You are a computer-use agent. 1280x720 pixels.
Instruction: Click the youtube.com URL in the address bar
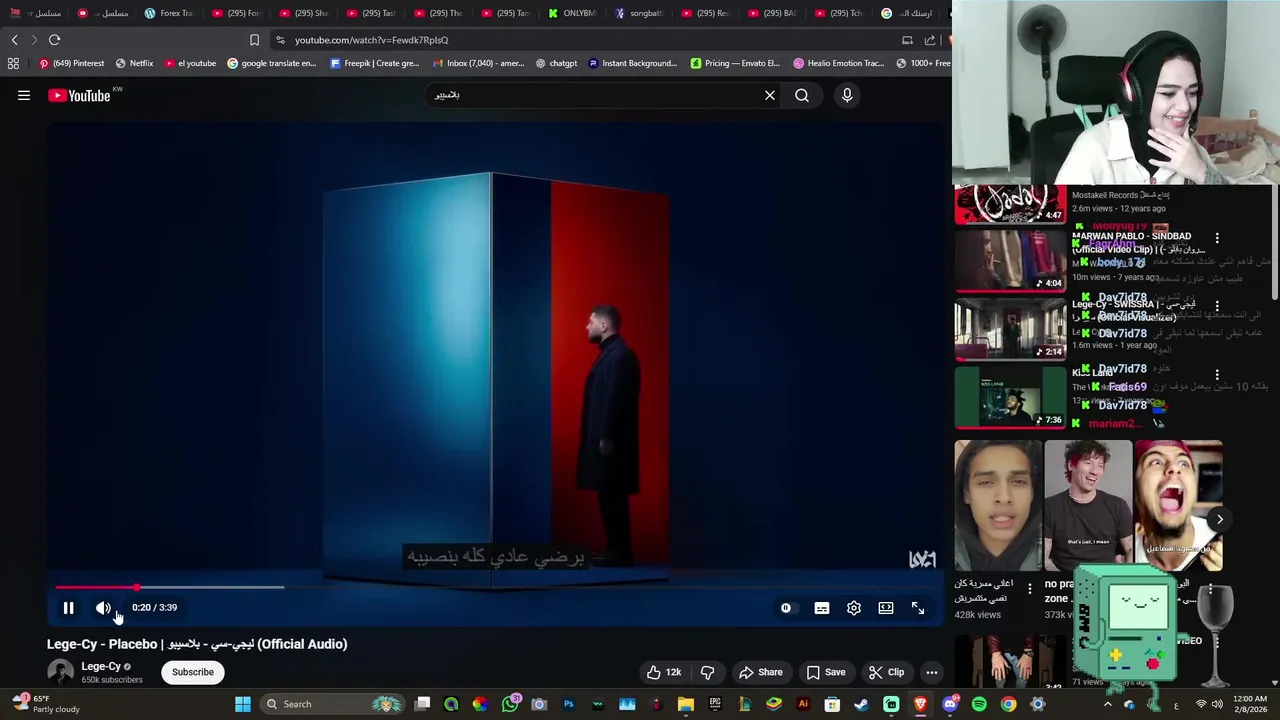click(x=371, y=40)
